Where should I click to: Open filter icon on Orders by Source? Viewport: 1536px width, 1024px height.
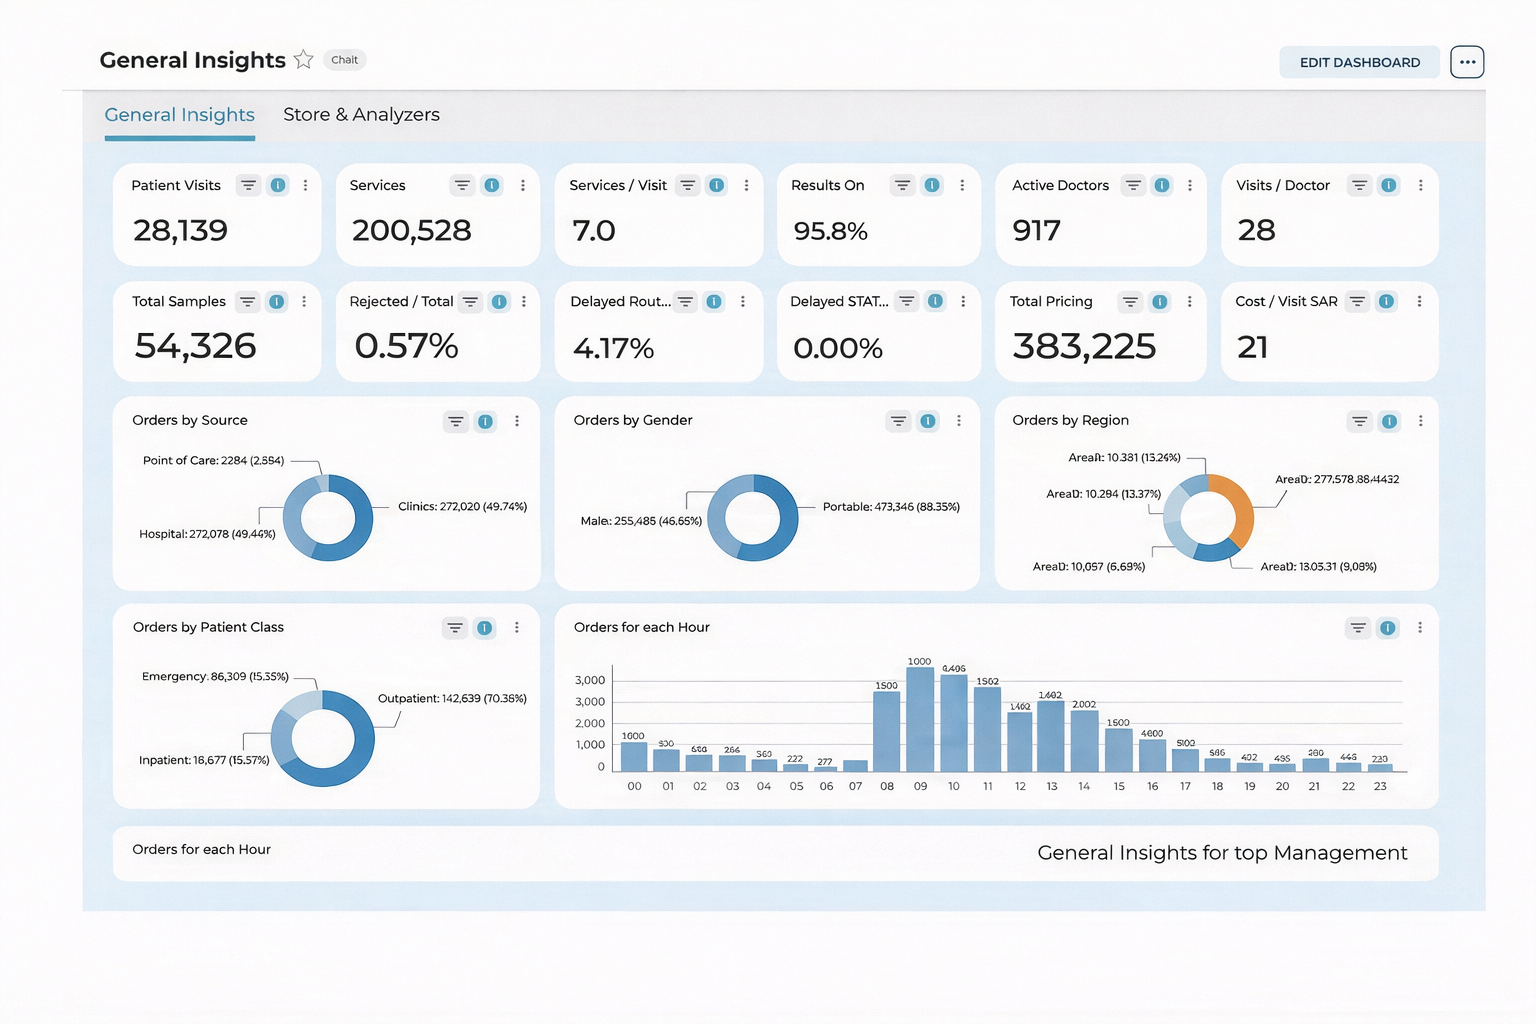pyautogui.click(x=455, y=422)
